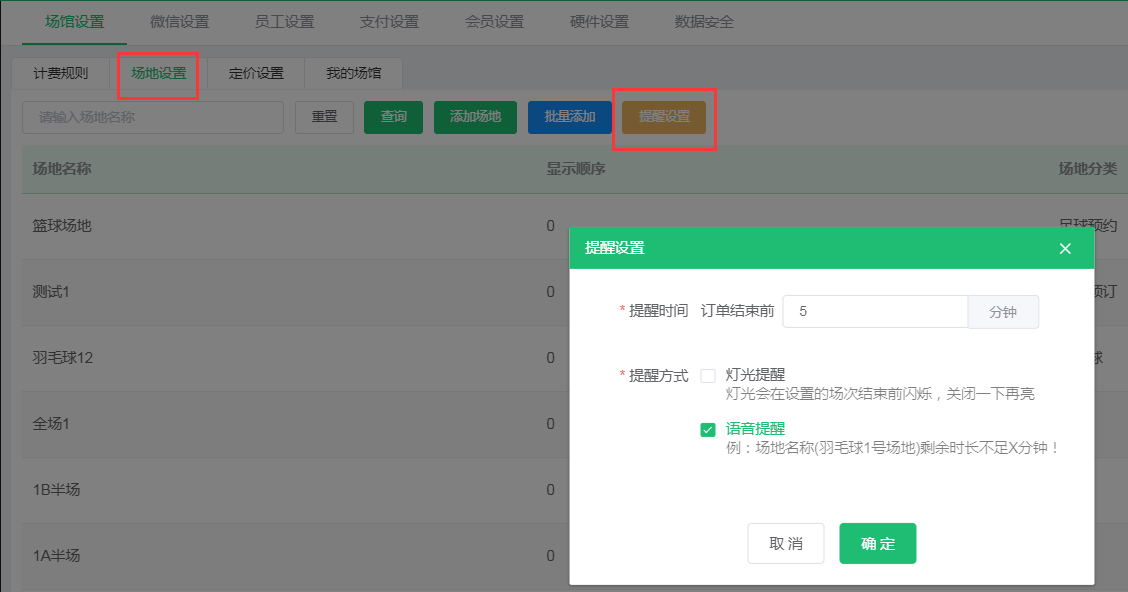The image size is (1128, 592).
Task: Open the 场馆设置 top tab
Action: [x=75, y=22]
